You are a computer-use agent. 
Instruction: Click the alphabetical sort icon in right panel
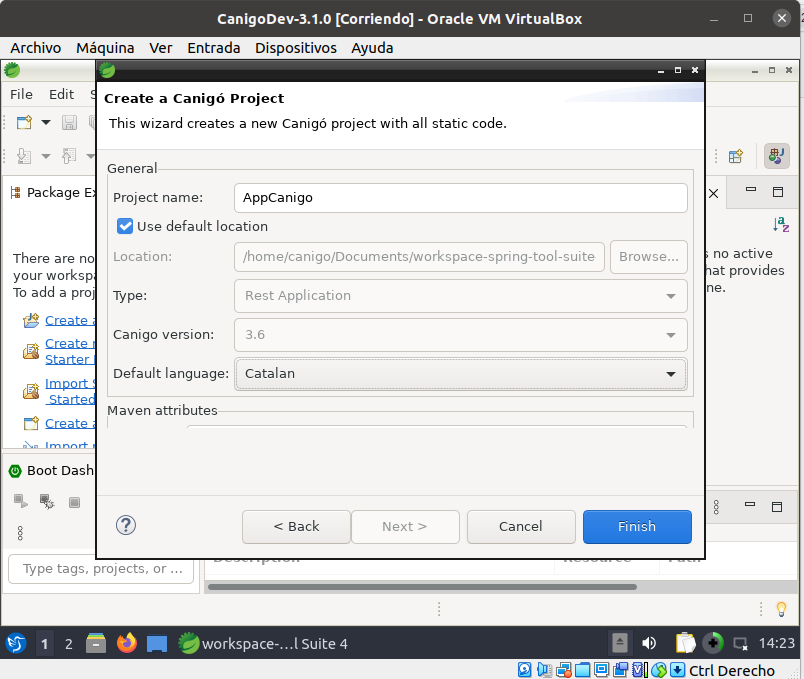(x=781, y=224)
